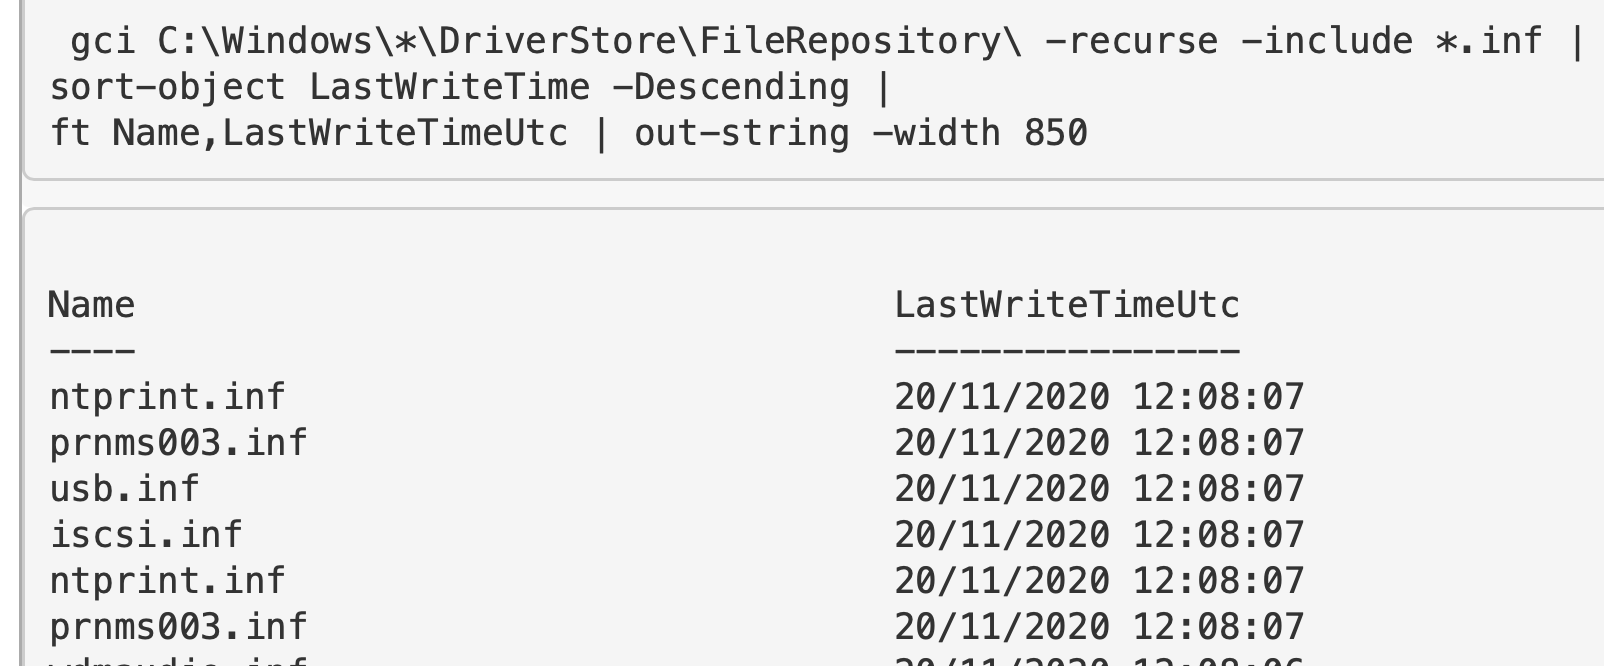Click the LastWriteTimeUtc column header in output
1604x666 pixels.
(x=1066, y=305)
